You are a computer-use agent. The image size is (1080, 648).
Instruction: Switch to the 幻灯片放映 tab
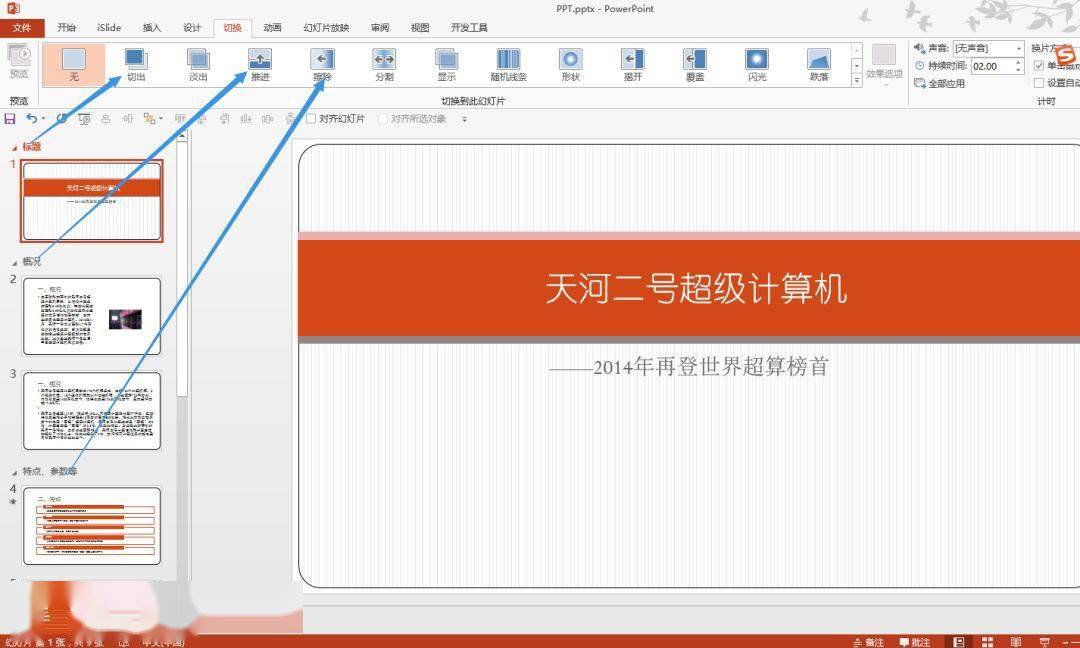(x=326, y=28)
